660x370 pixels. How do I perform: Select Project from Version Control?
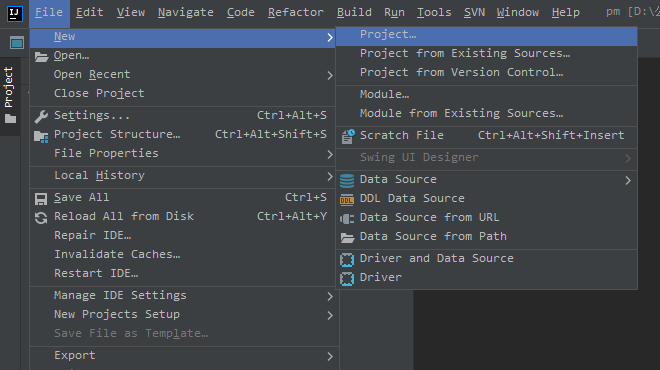461,72
